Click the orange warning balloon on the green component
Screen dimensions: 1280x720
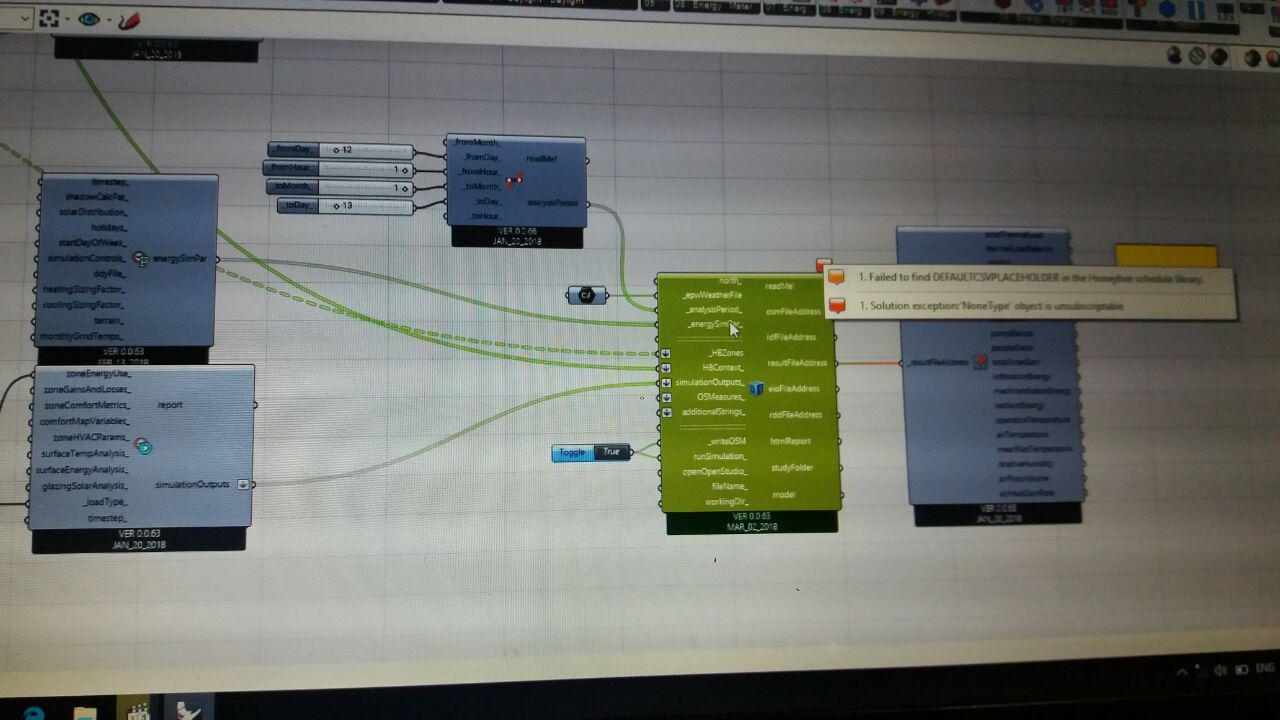[x=822, y=265]
